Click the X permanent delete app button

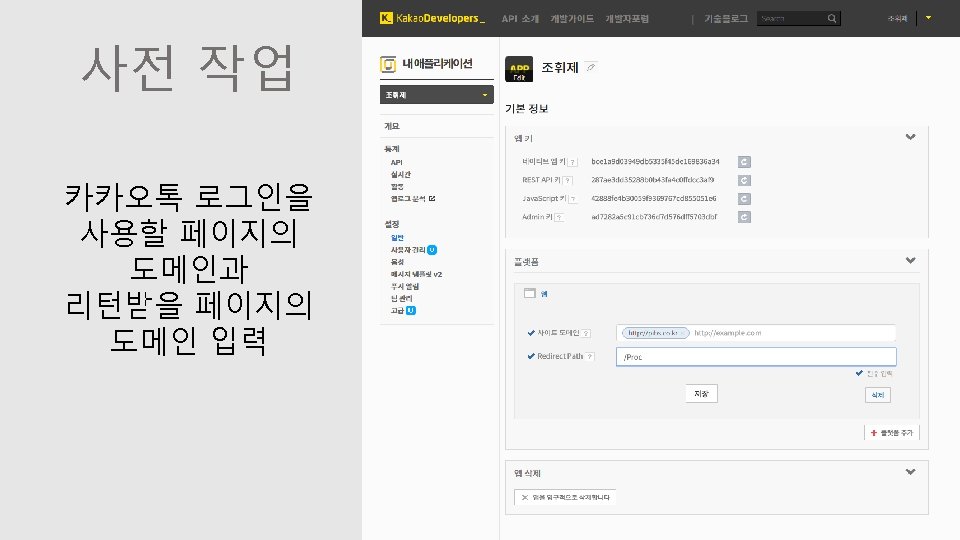[x=565, y=497]
